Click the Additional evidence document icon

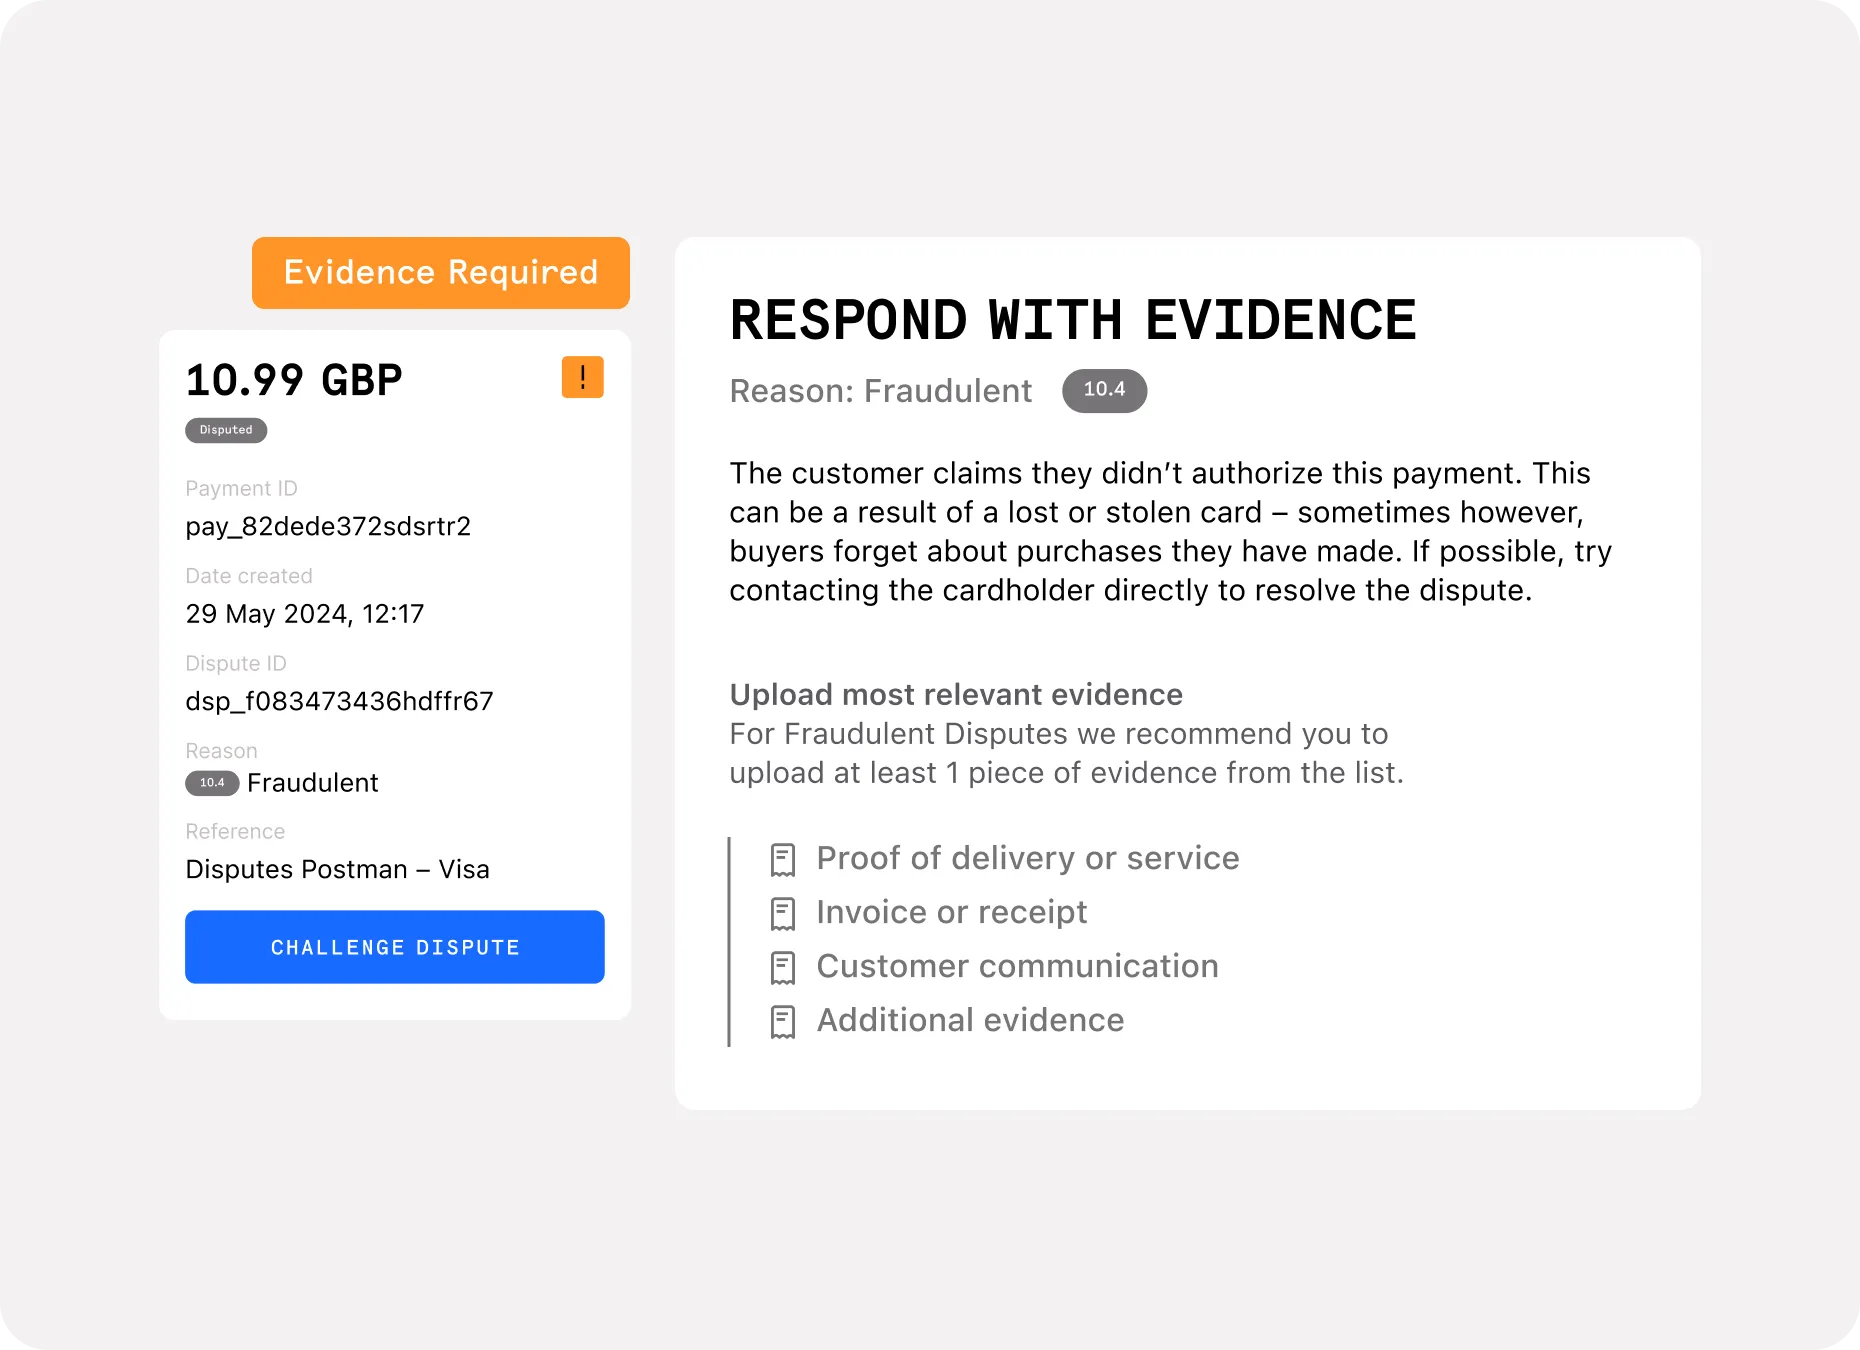(783, 1022)
